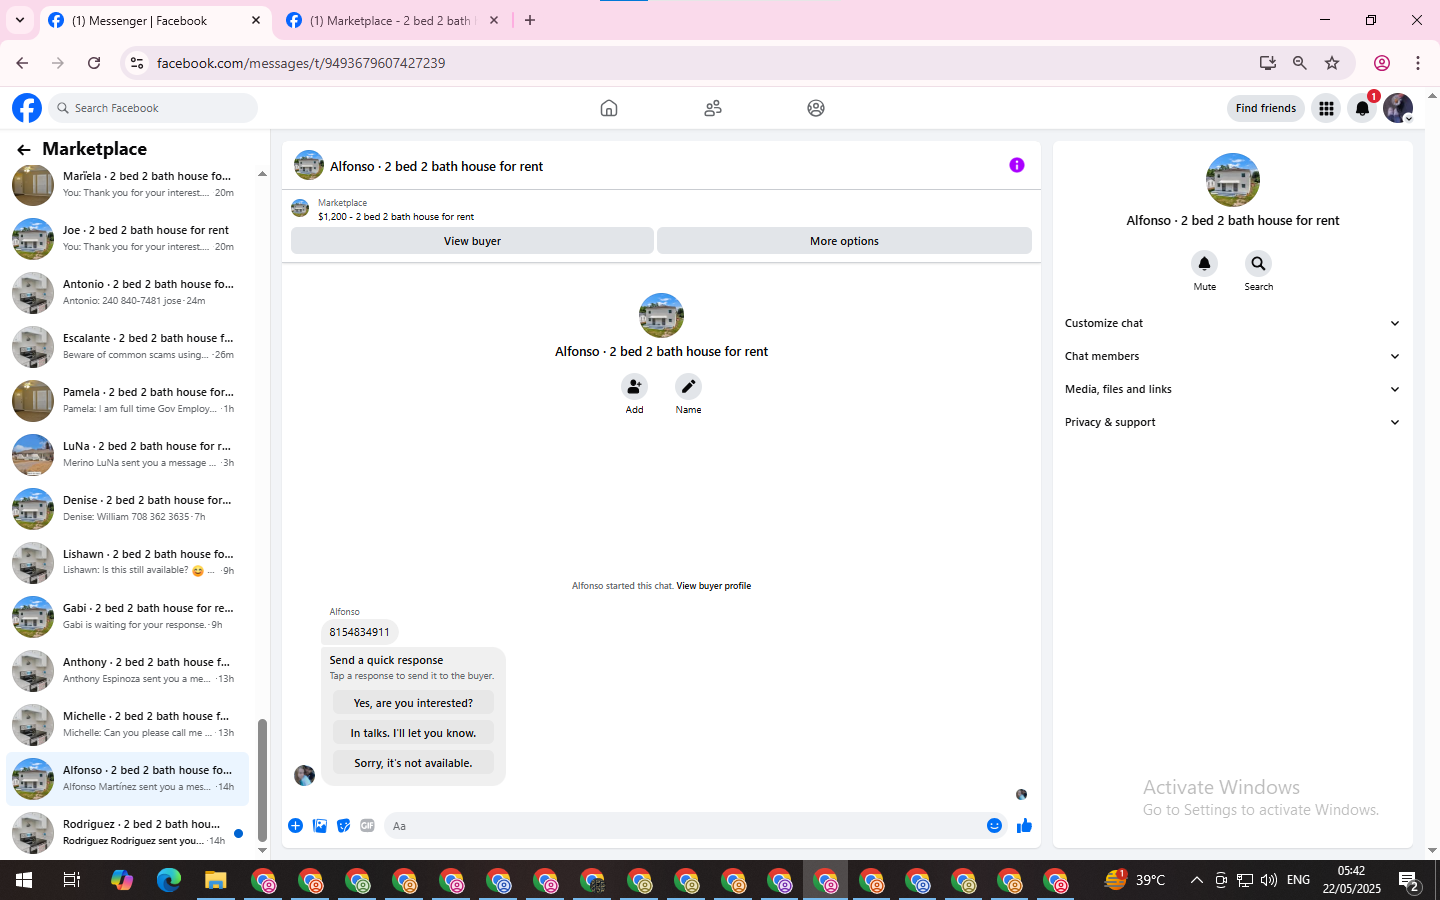Open the Chrome tab search dropdown
Screen dimensions: 1440x900
(x=19, y=20)
